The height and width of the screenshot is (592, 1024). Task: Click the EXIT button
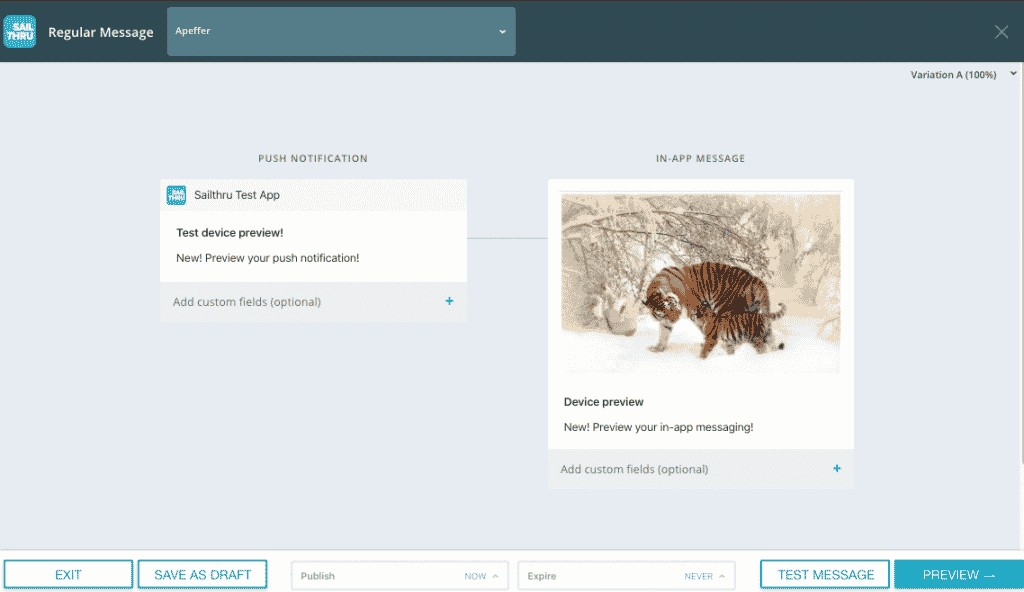click(x=68, y=575)
